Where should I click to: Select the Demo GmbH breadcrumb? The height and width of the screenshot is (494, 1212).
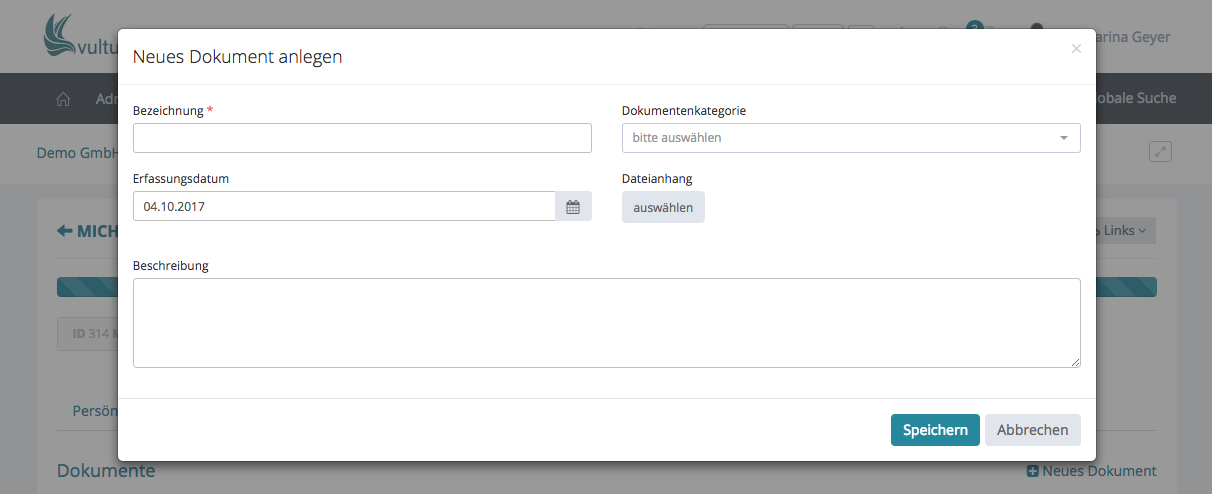click(x=77, y=153)
